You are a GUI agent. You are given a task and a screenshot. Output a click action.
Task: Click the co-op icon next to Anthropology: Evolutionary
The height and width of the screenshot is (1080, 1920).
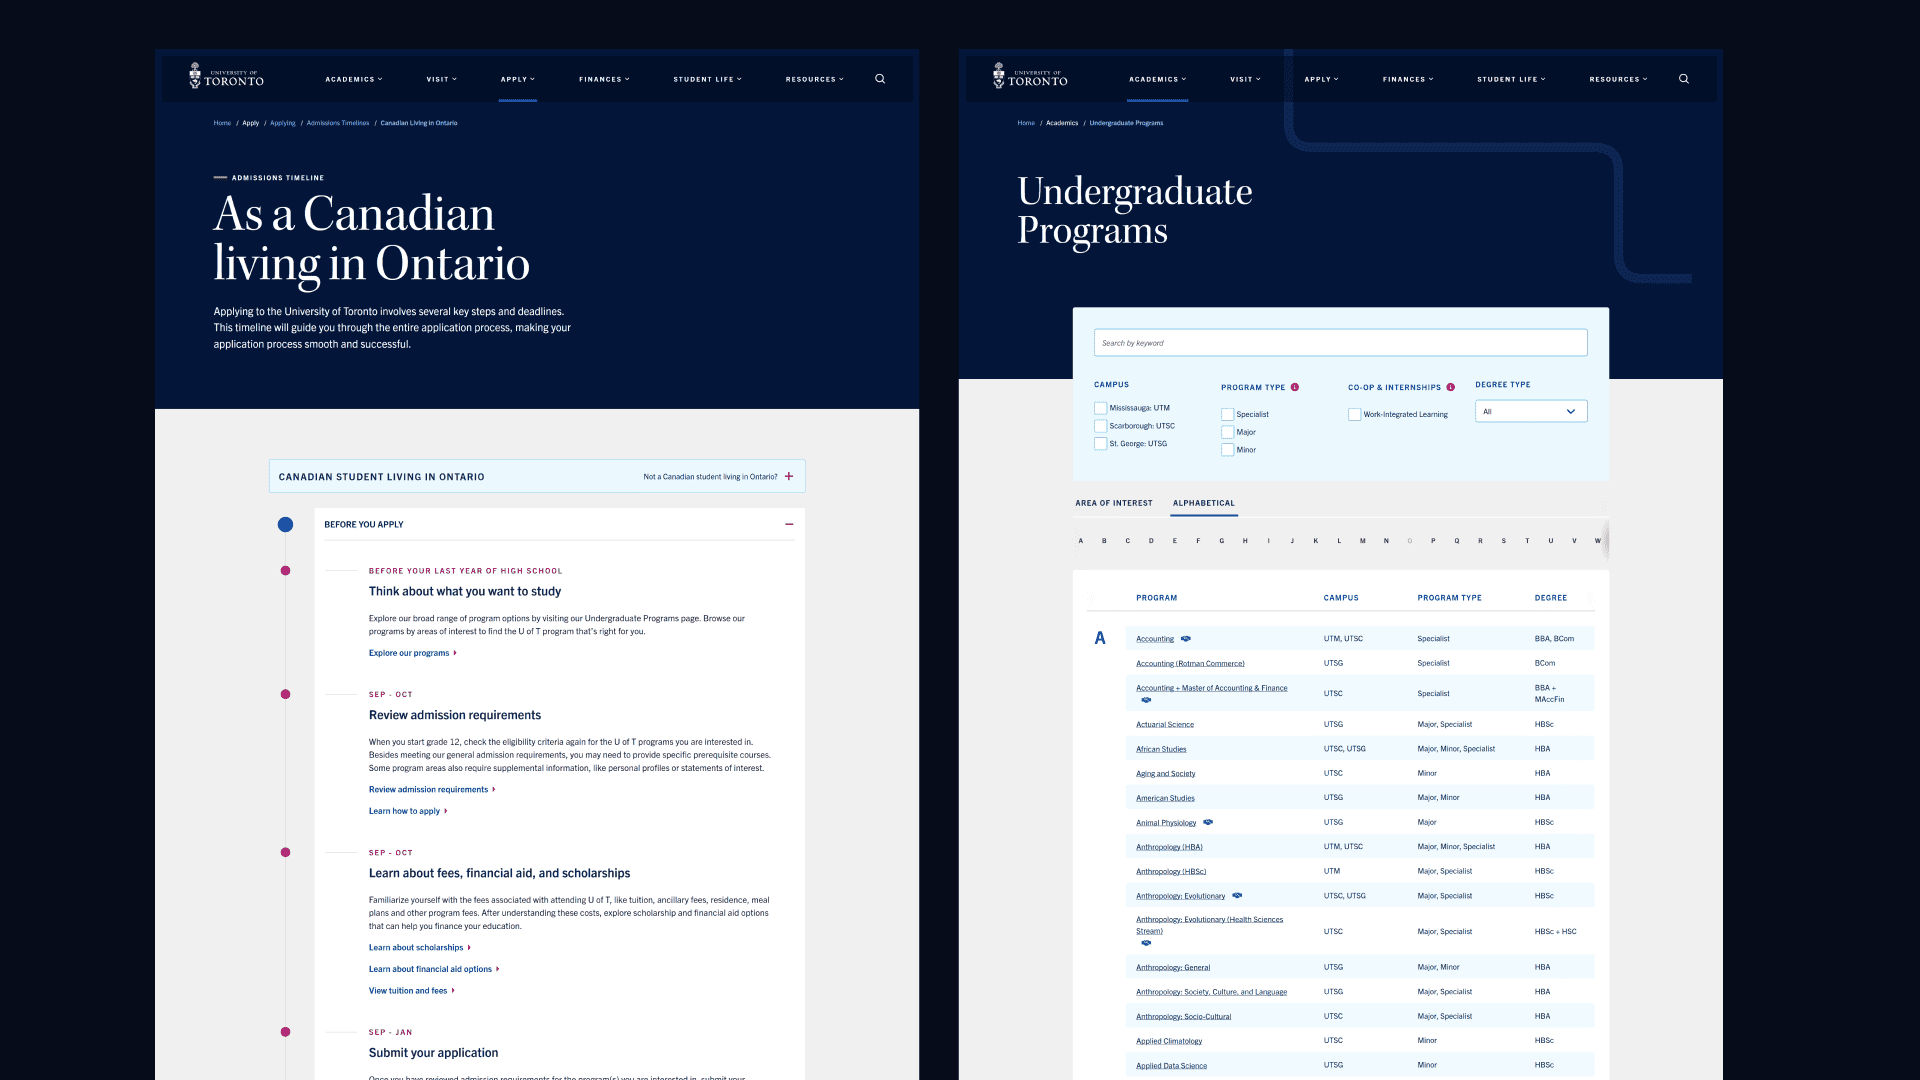coord(1237,896)
